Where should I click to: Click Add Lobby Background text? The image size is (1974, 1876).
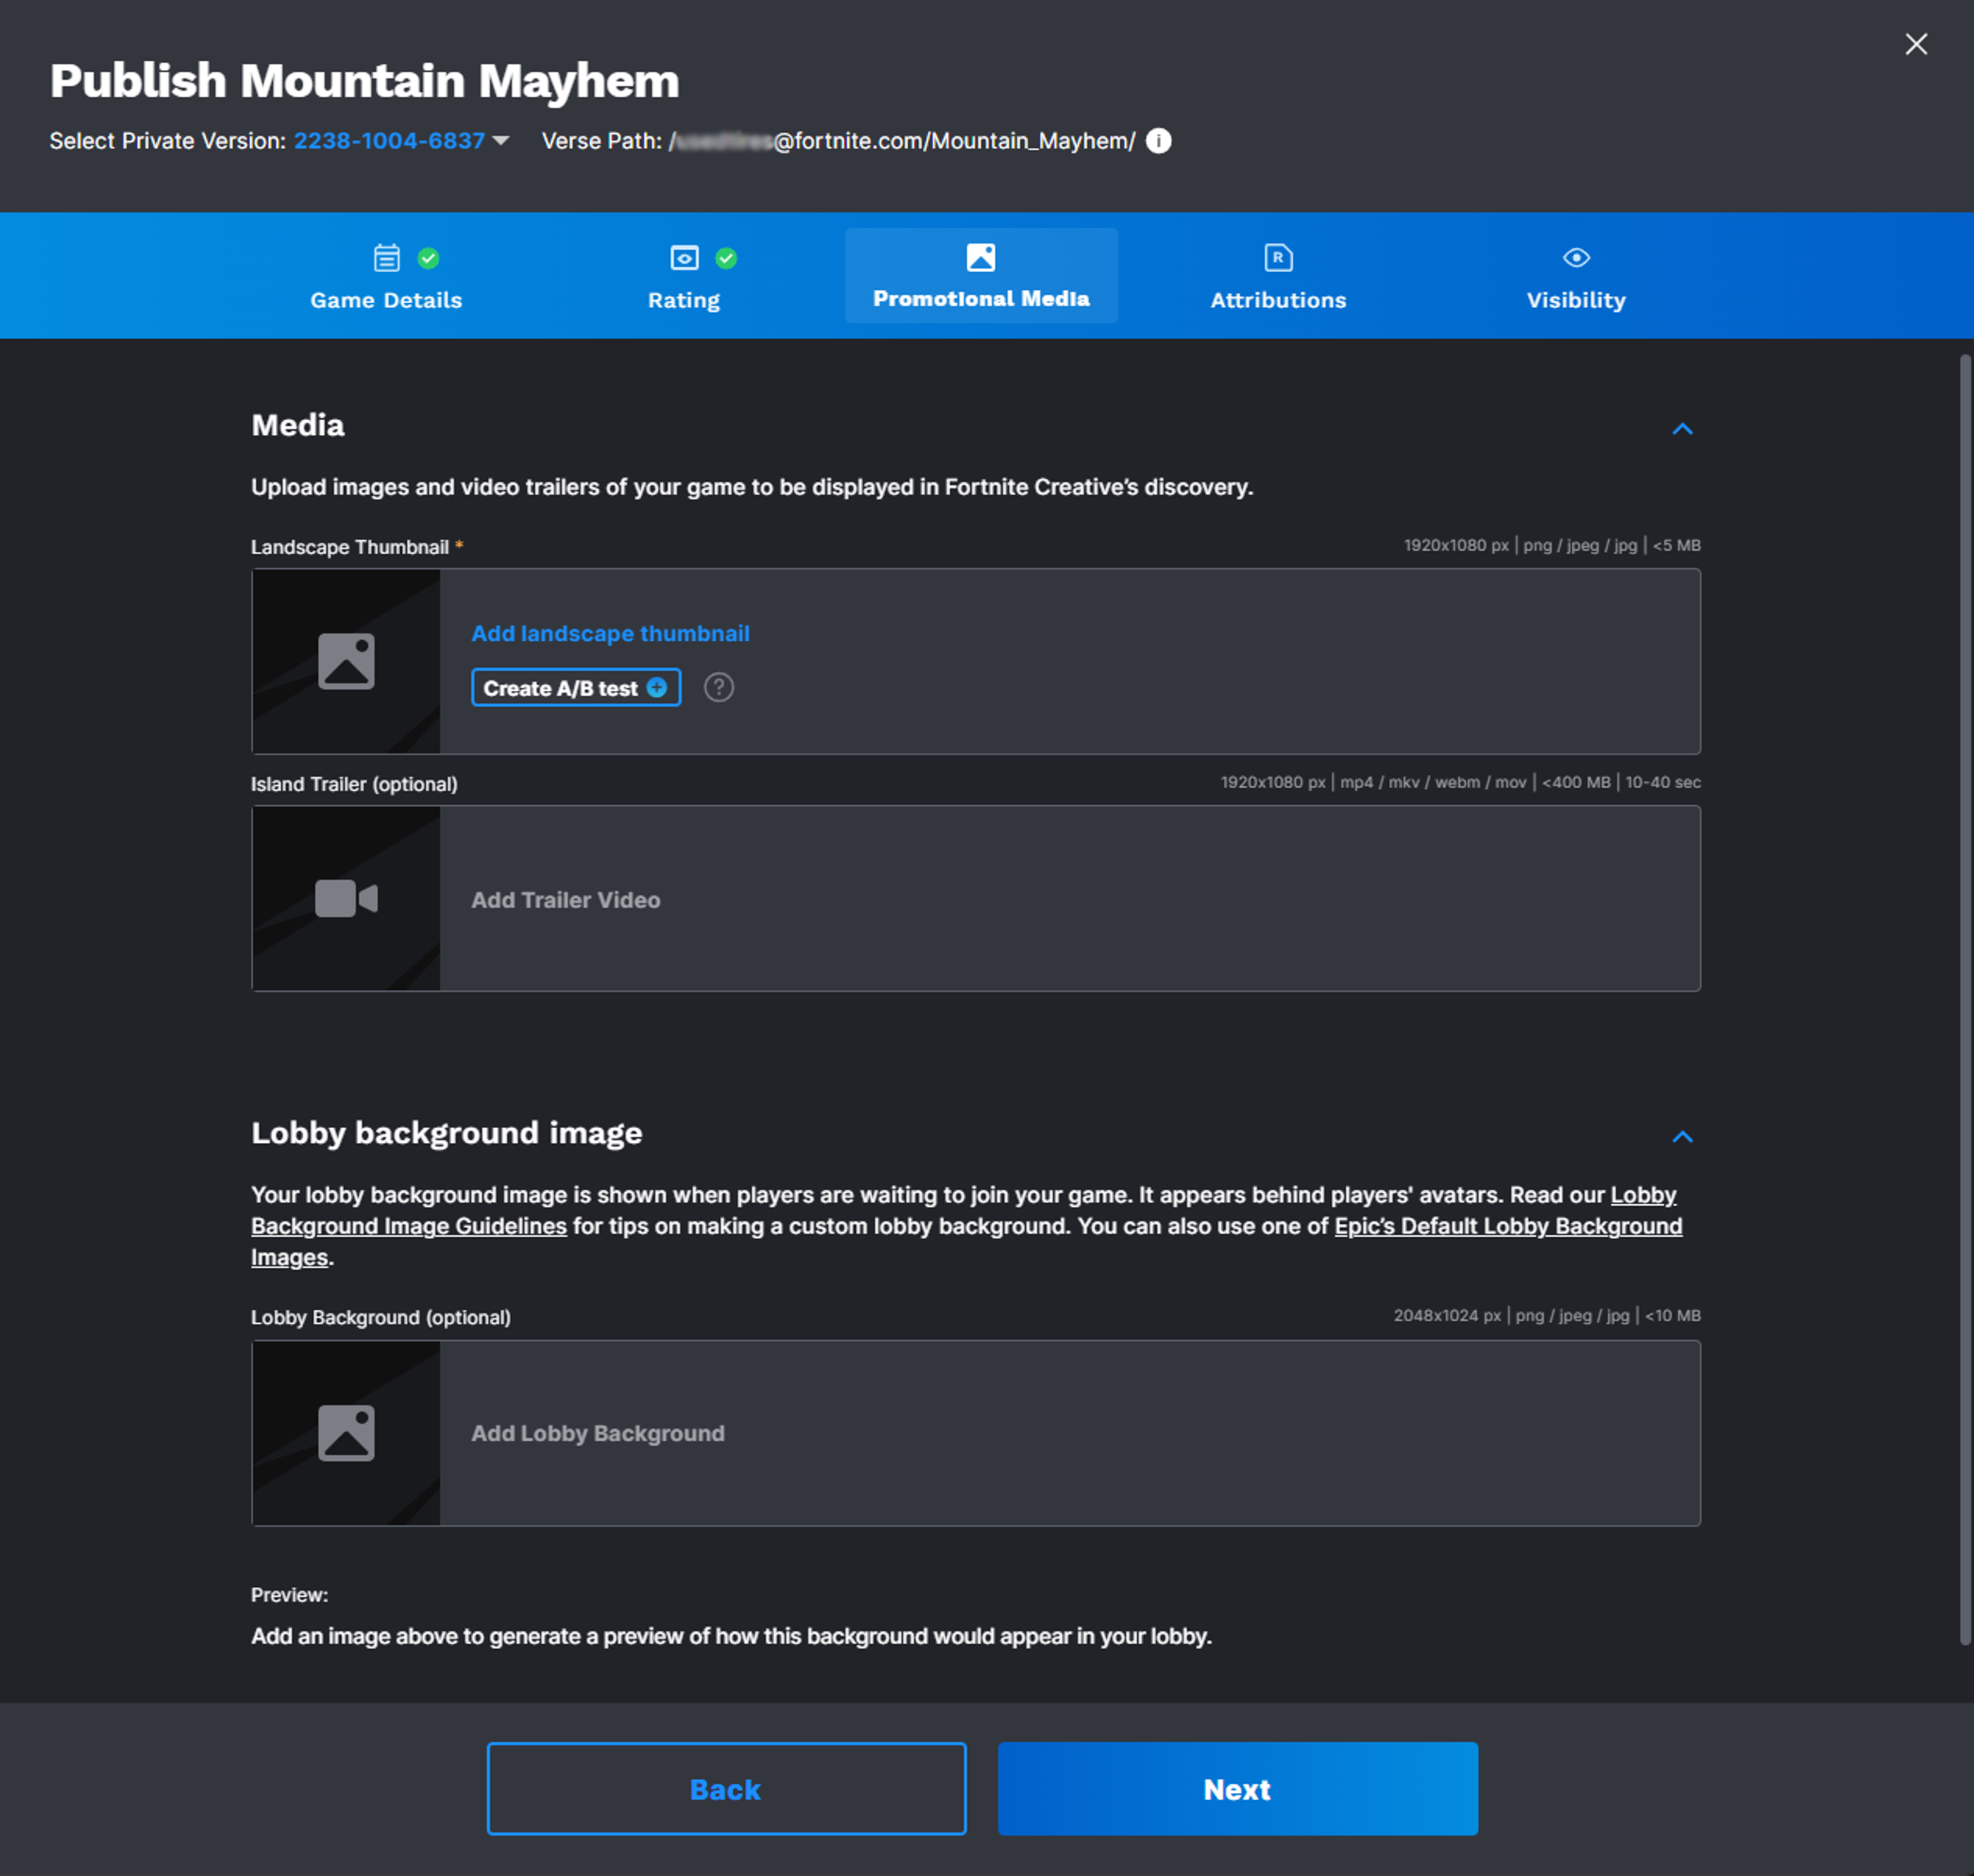(598, 1433)
